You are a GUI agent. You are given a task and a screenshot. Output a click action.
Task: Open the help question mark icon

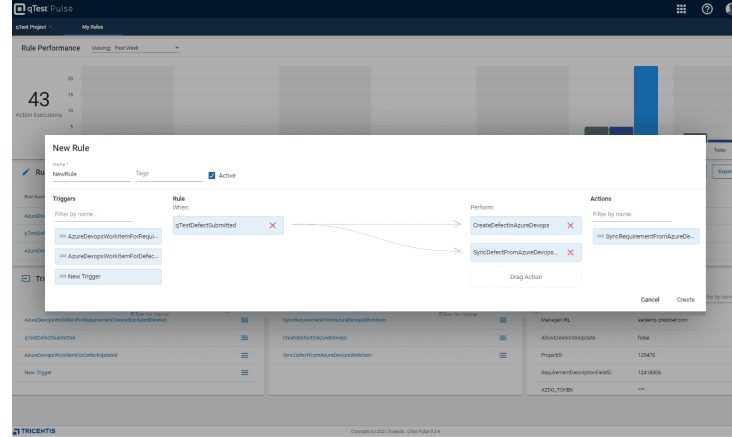pyautogui.click(x=707, y=9)
